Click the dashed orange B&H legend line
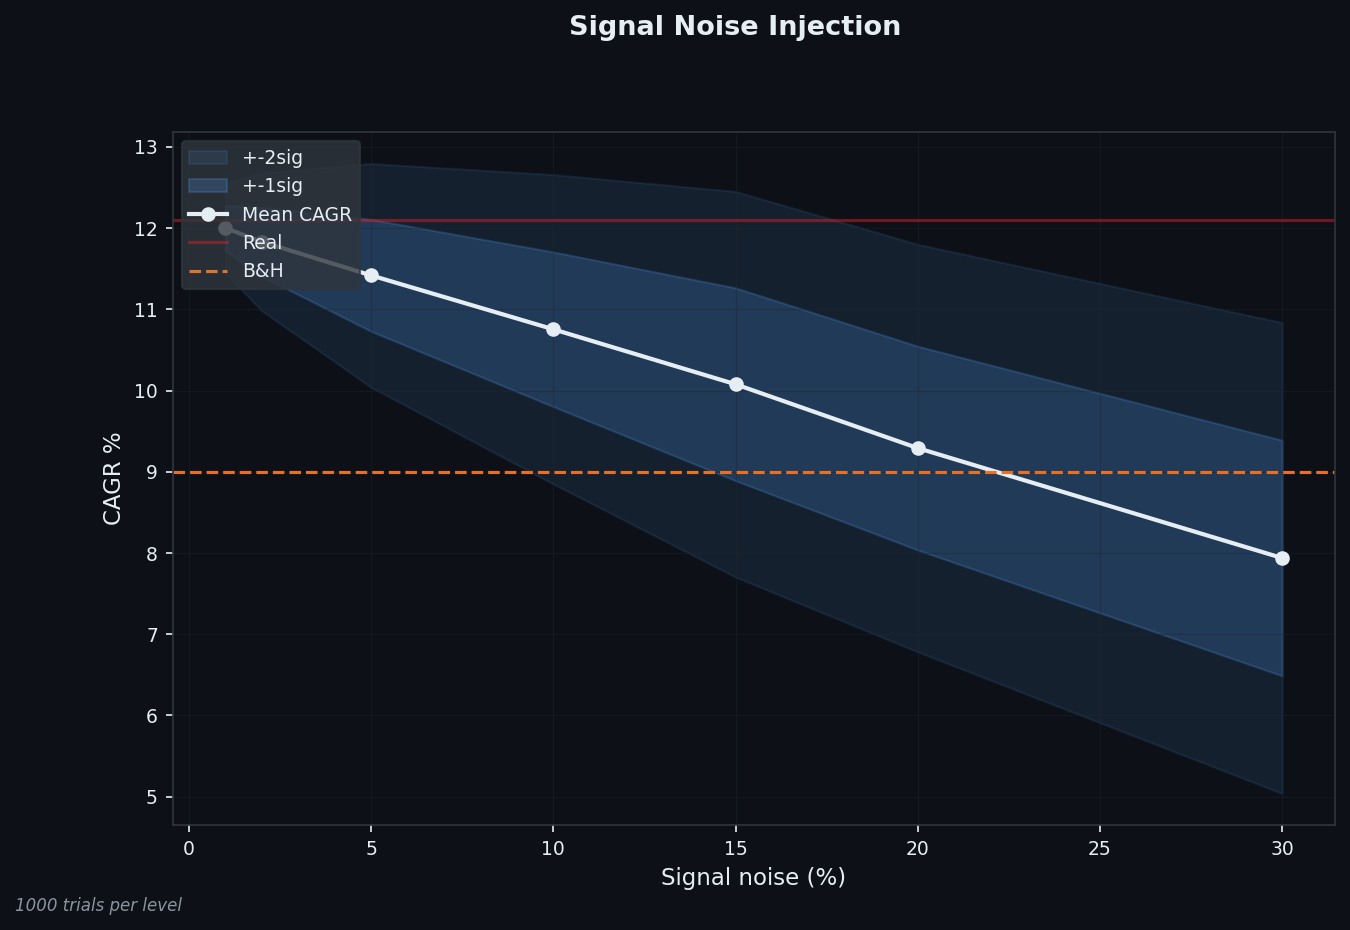The image size is (1350, 930). (208, 271)
